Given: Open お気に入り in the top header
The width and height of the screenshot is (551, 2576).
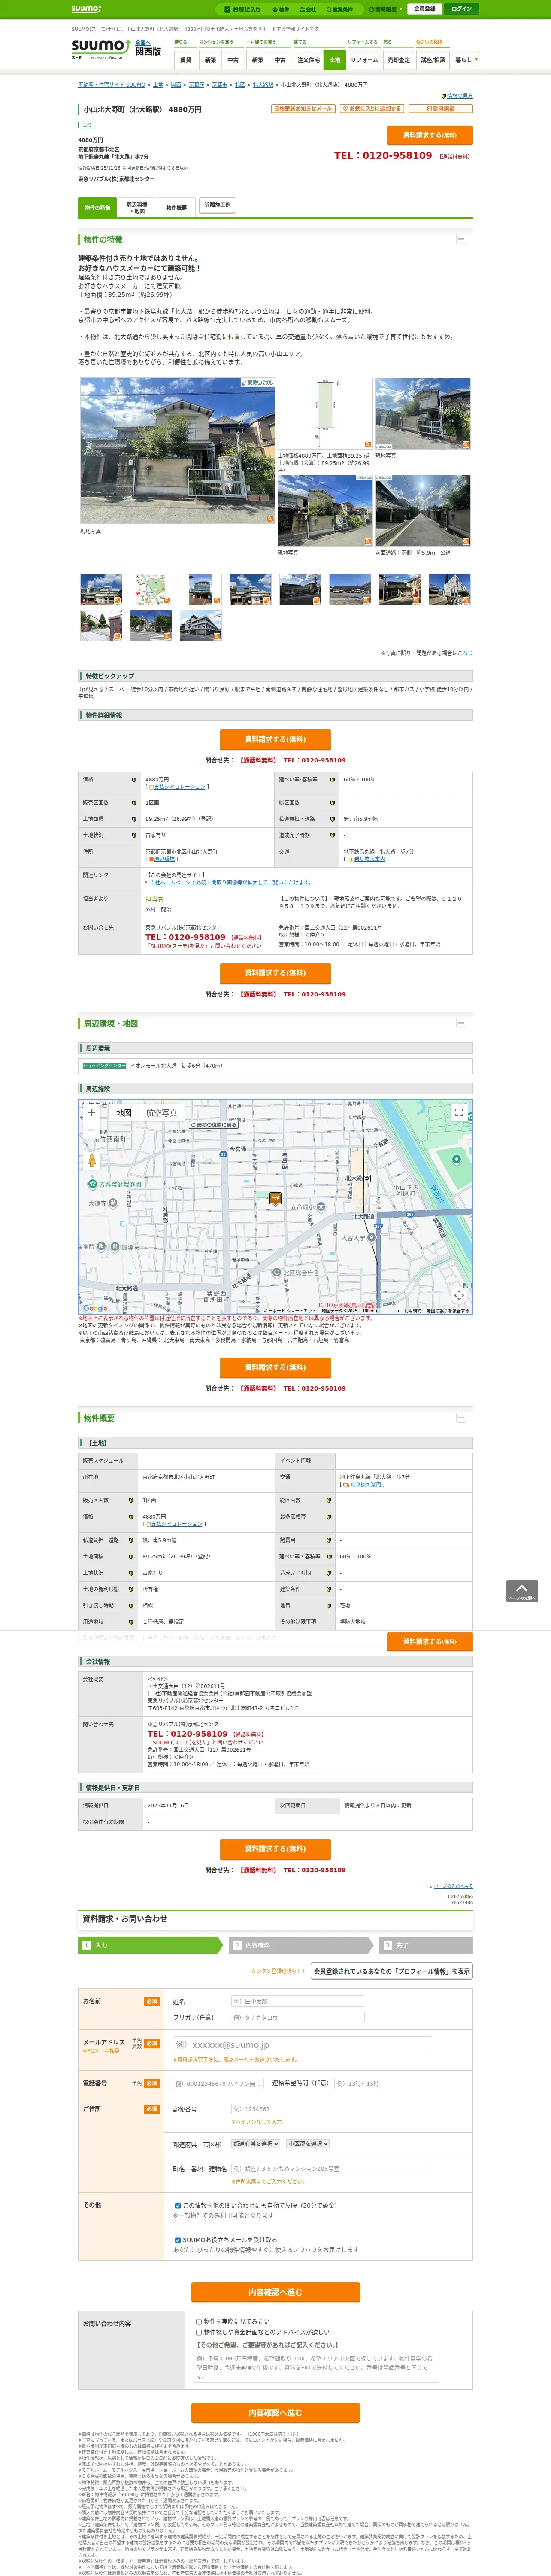Looking at the screenshot, I should click(243, 9).
